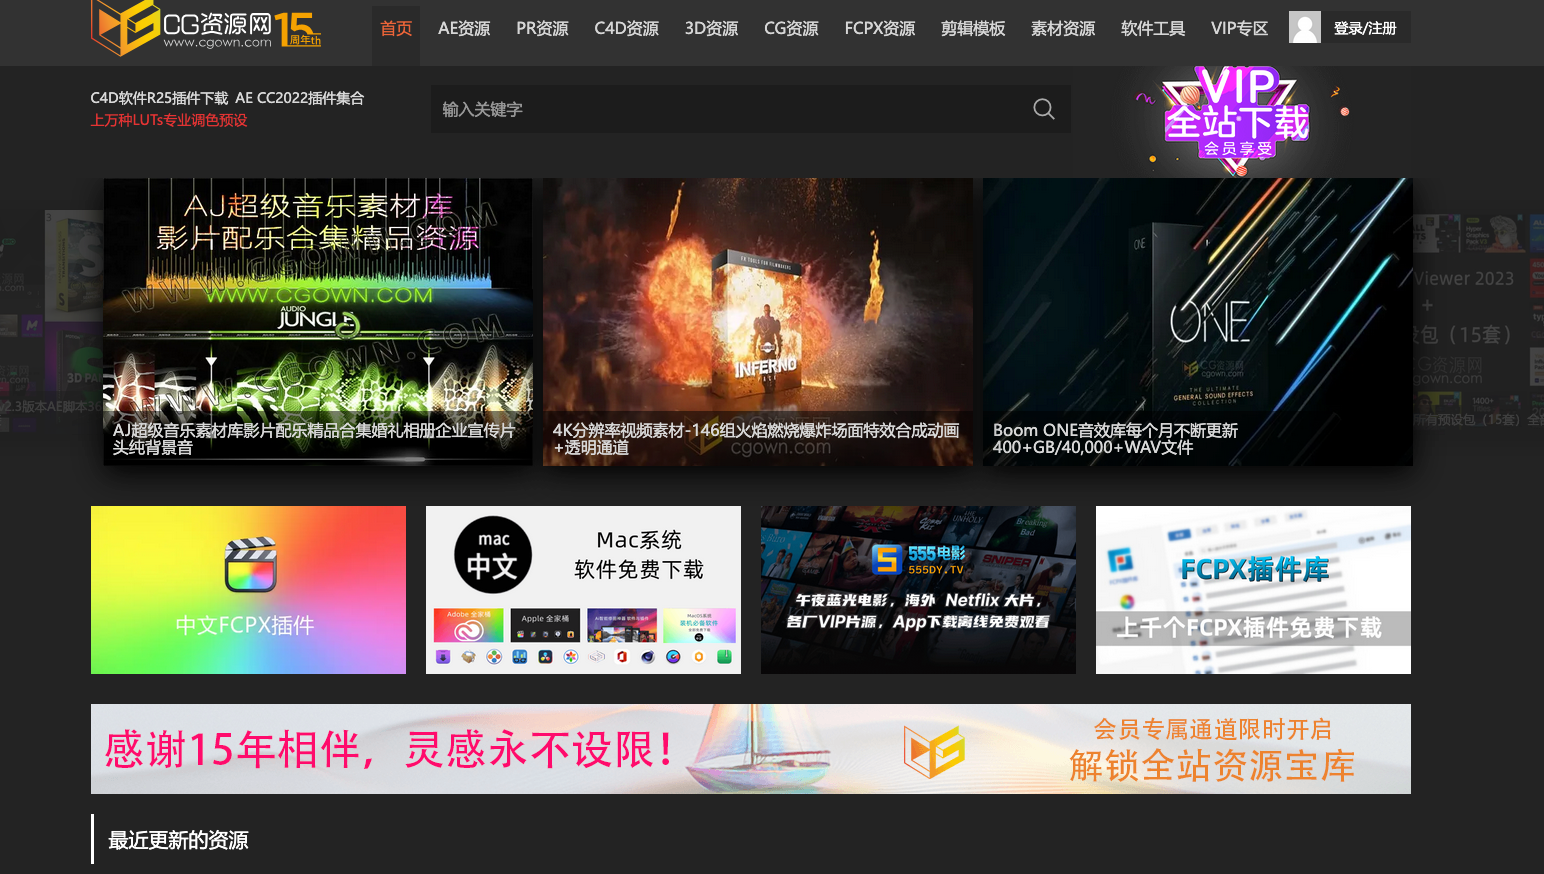Open the C4D资源 menu item
This screenshot has width=1544, height=874.
(626, 28)
